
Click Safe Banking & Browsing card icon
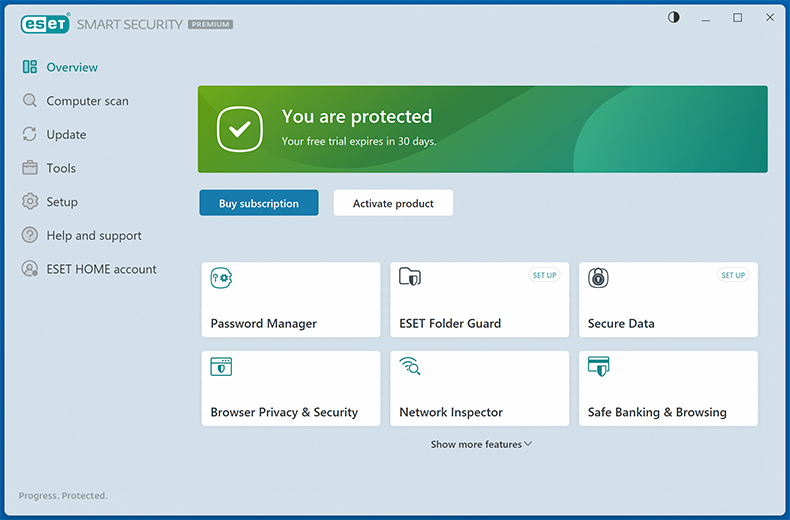tap(599, 366)
